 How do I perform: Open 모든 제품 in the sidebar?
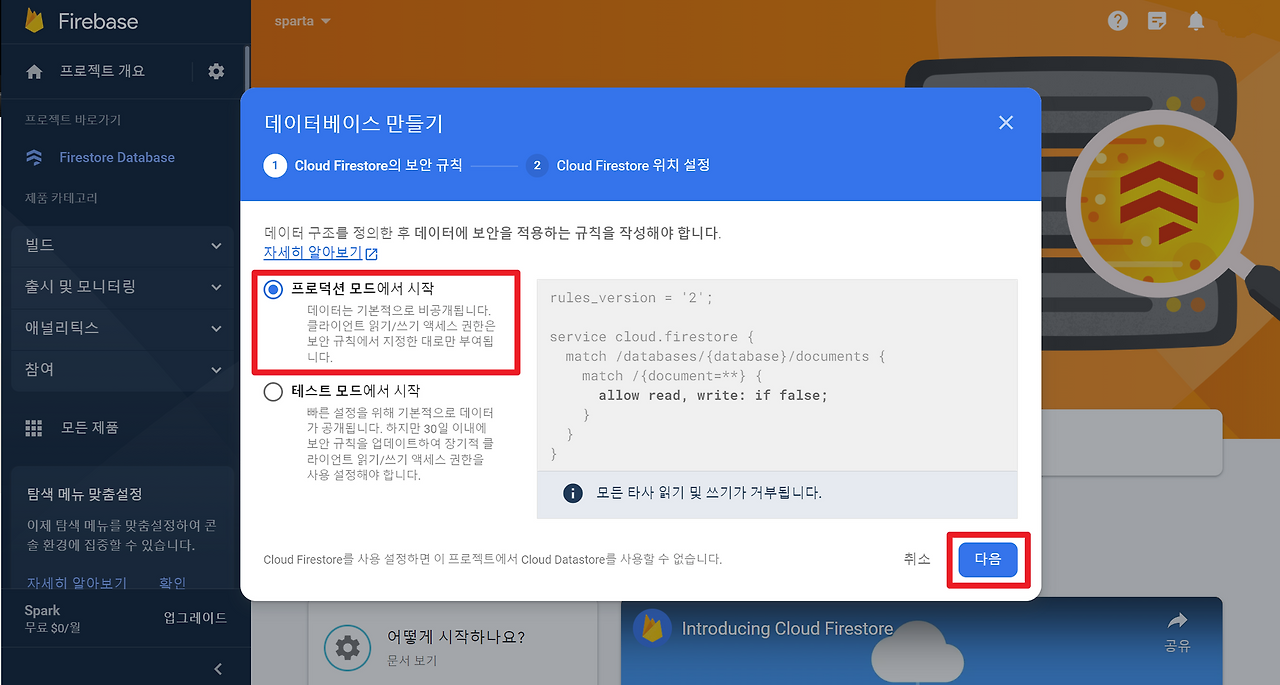coord(90,427)
